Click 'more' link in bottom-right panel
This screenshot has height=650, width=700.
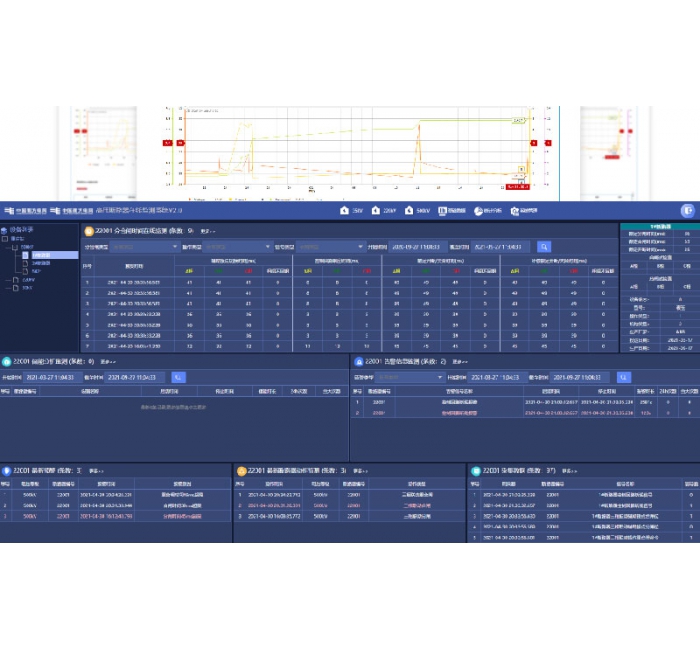pos(567,469)
